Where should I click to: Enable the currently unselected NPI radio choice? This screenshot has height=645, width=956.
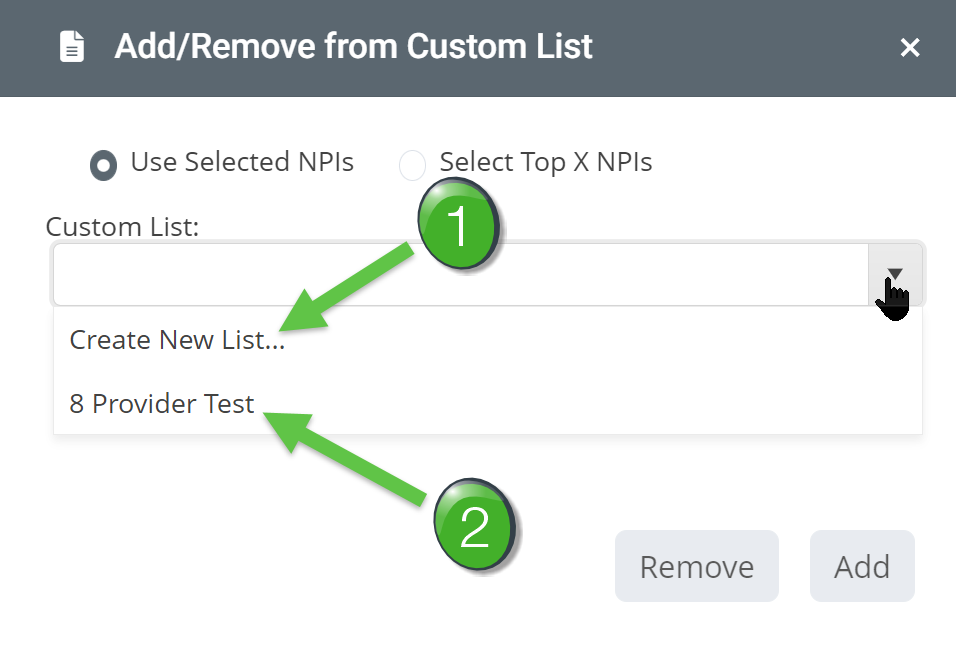412,164
